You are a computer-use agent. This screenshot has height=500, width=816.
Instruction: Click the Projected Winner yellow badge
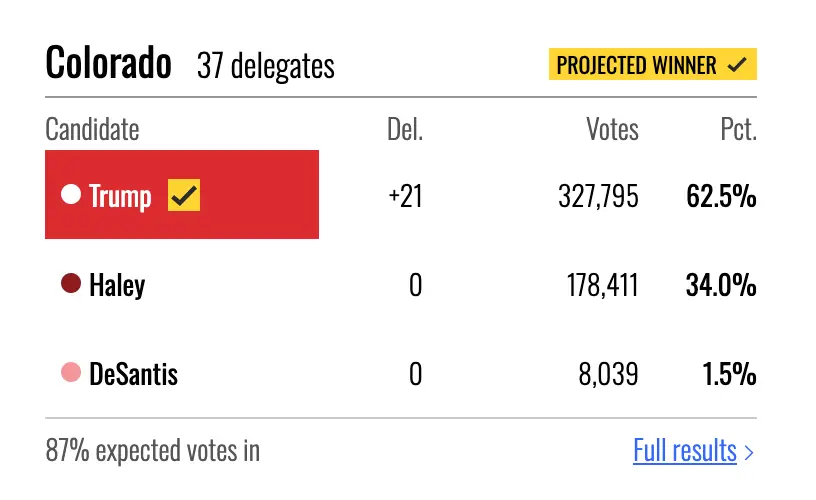[x=653, y=64]
